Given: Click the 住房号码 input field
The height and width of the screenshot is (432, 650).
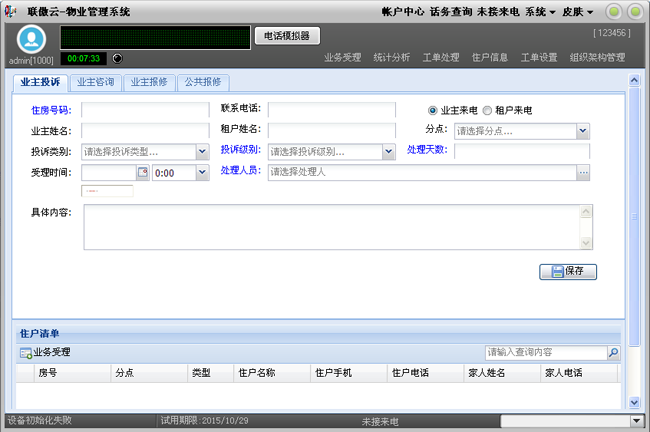Looking at the screenshot, I should coord(145,110).
